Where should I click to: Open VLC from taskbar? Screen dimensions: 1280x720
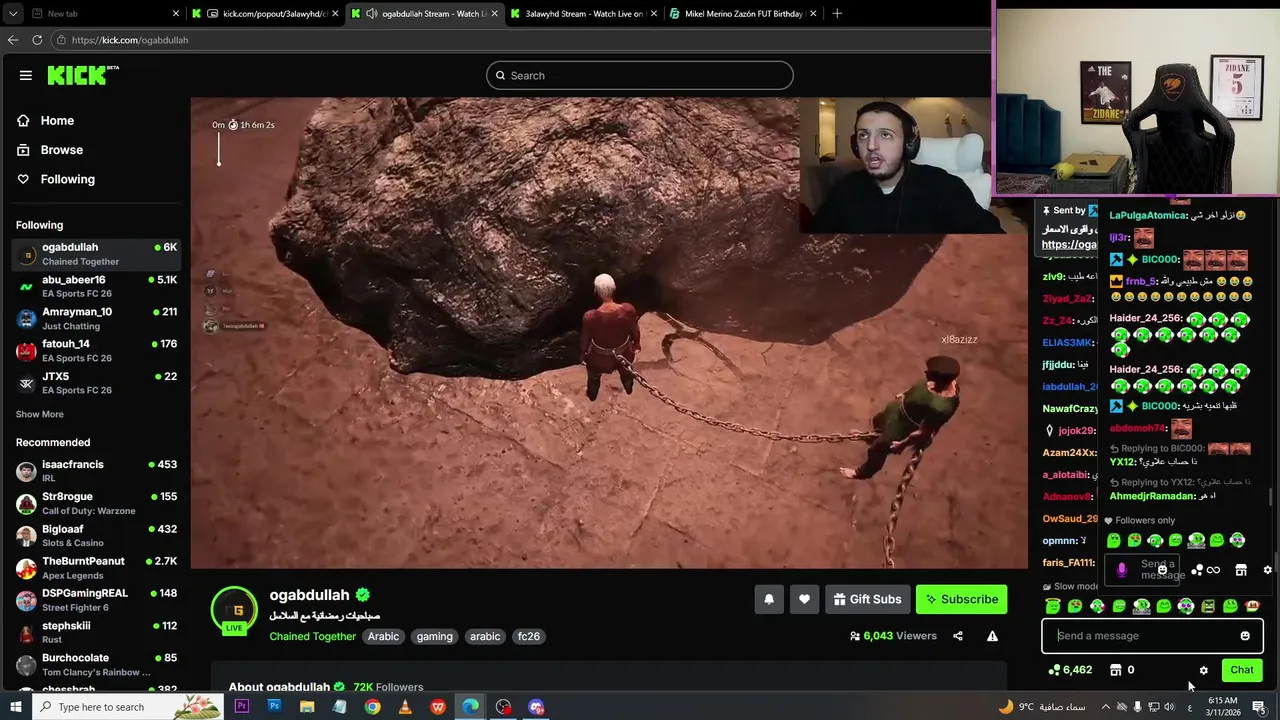click(405, 707)
